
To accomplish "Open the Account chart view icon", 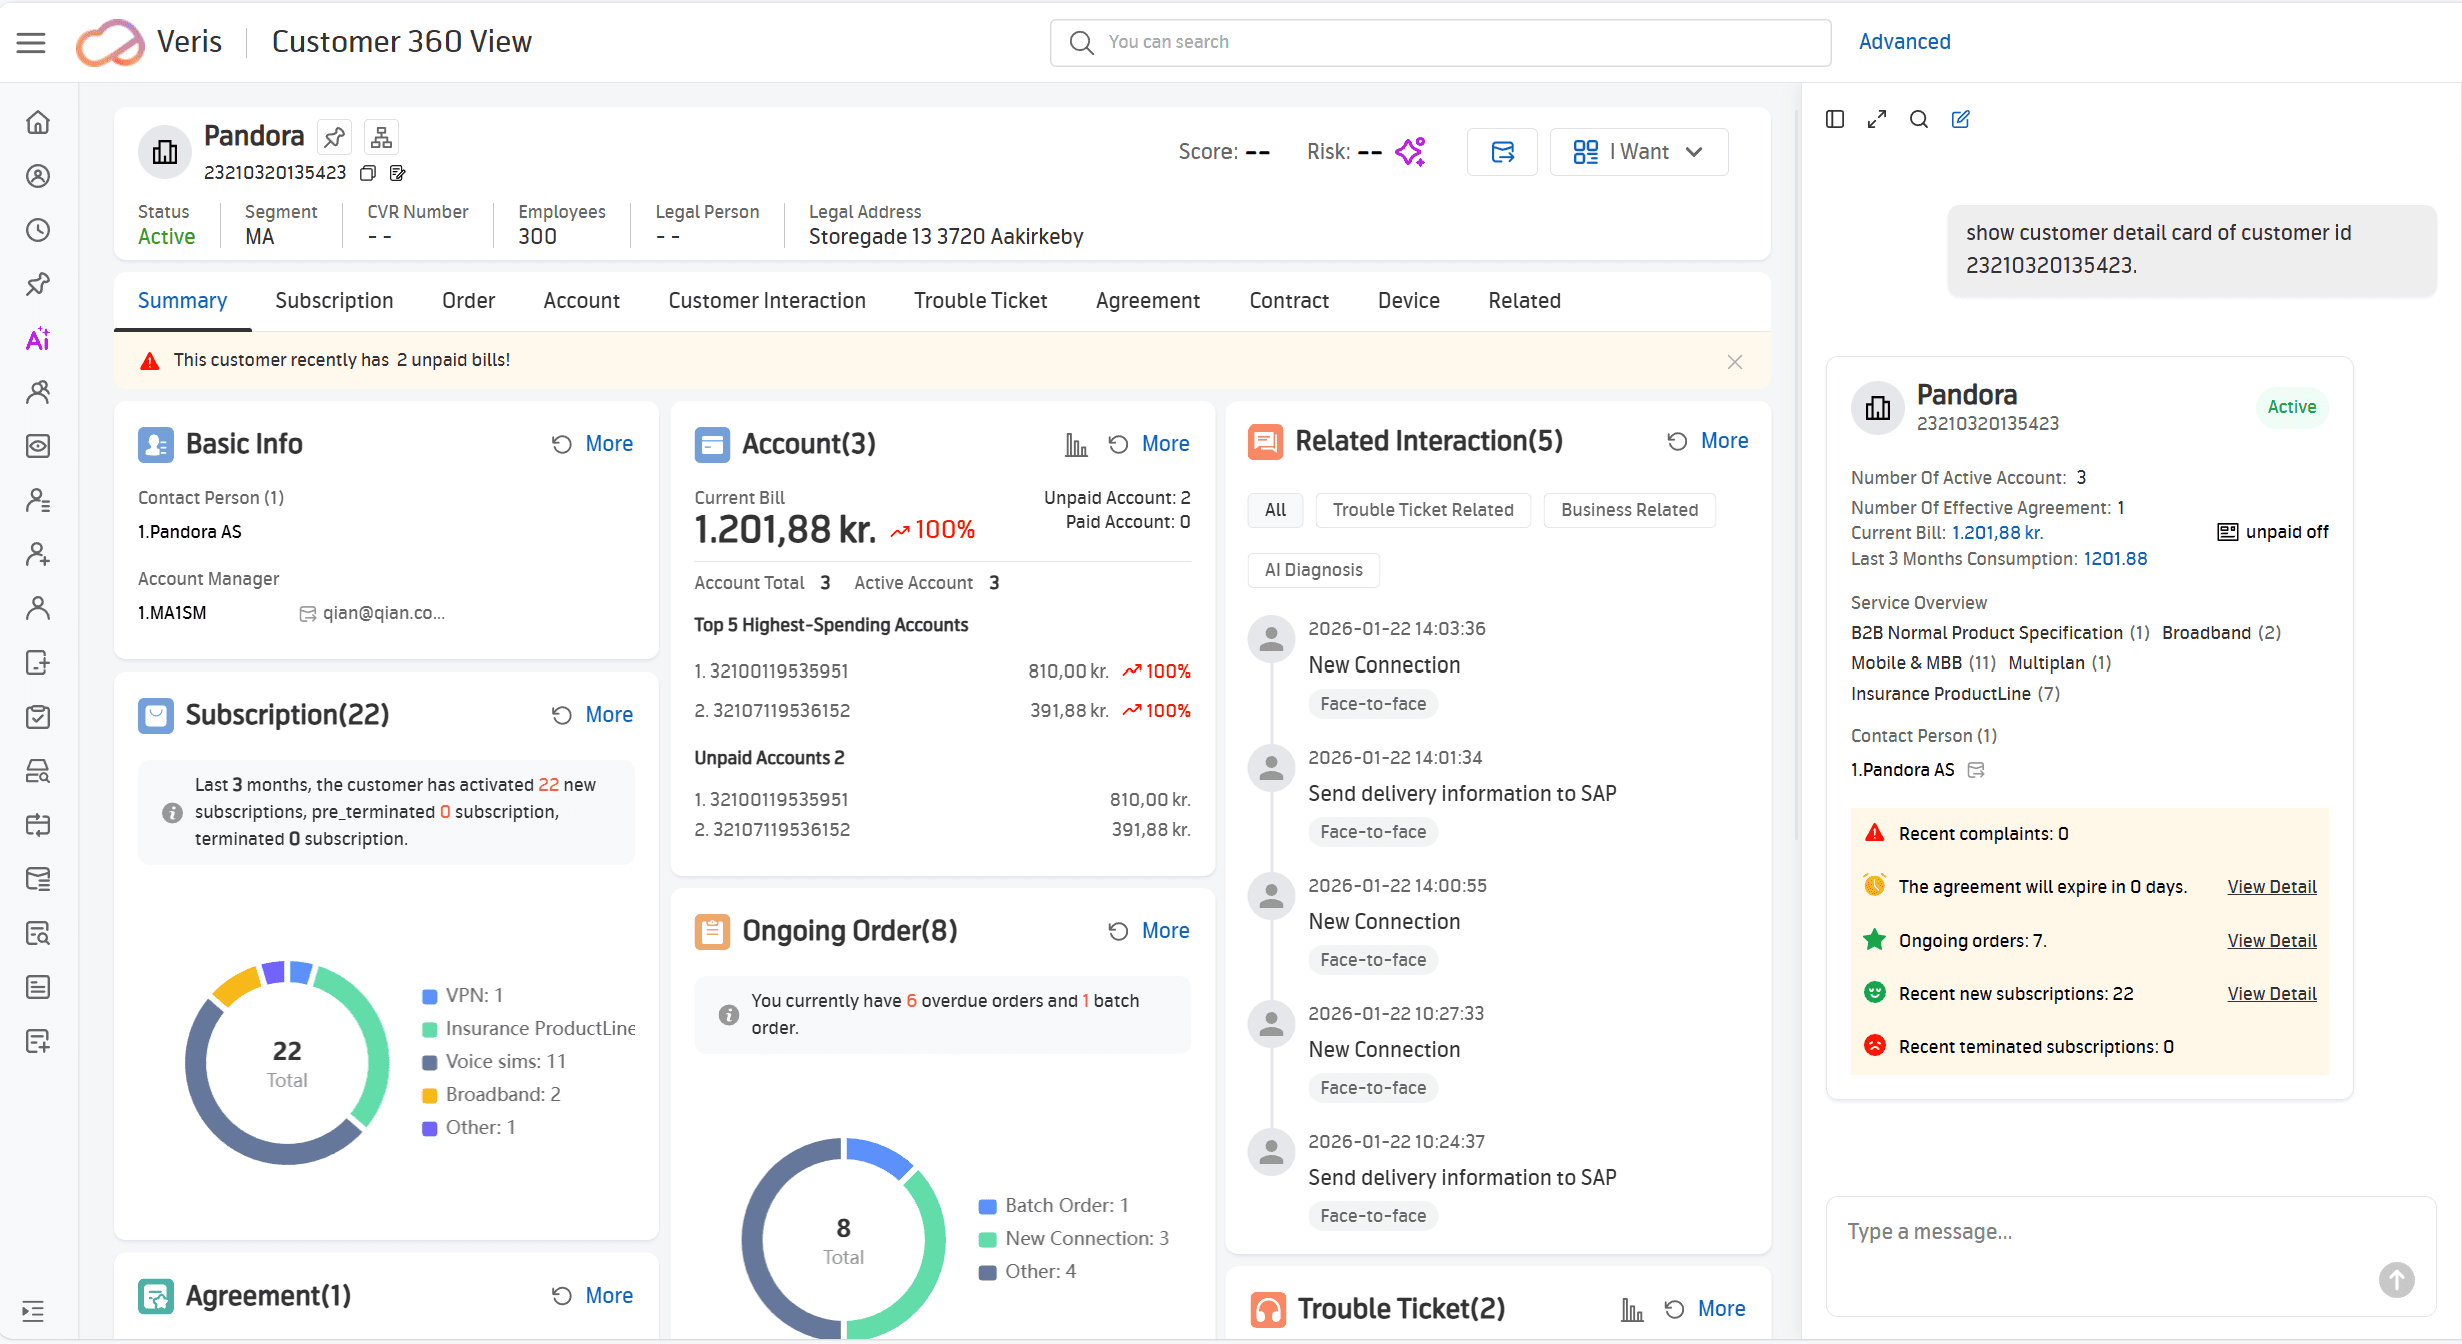I will (1076, 444).
